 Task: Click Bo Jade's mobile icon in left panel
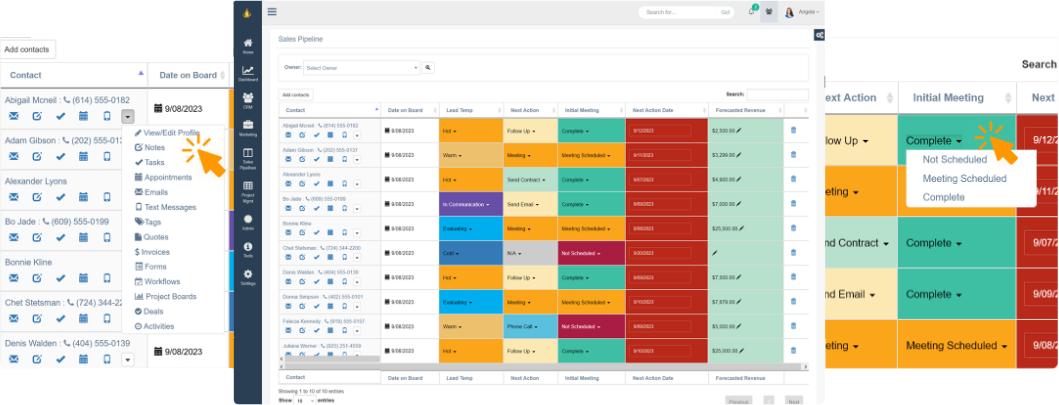(107, 238)
